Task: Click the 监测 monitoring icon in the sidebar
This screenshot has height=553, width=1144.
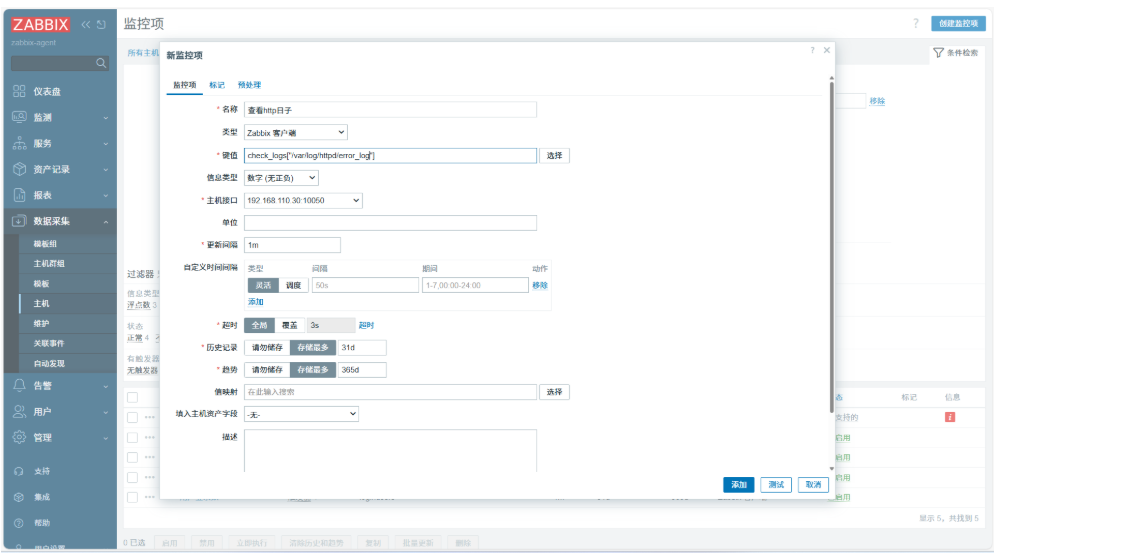Action: point(20,117)
